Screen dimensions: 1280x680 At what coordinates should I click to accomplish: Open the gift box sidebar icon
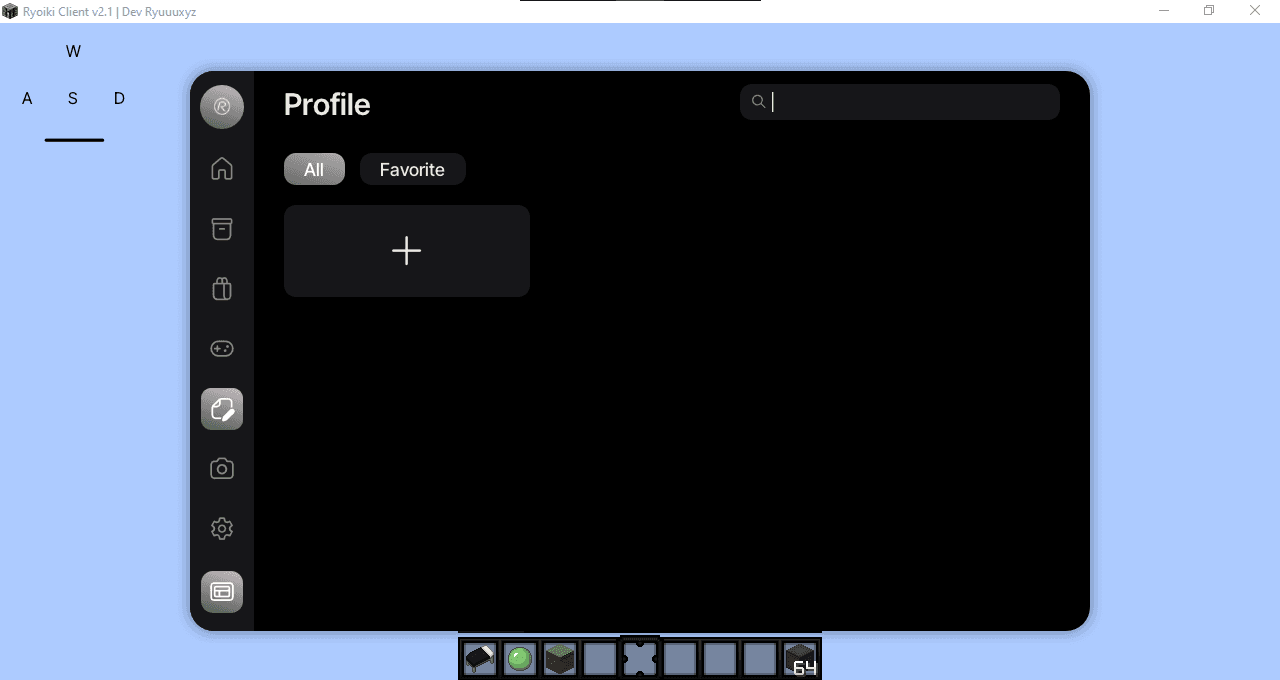pyautogui.click(x=222, y=289)
